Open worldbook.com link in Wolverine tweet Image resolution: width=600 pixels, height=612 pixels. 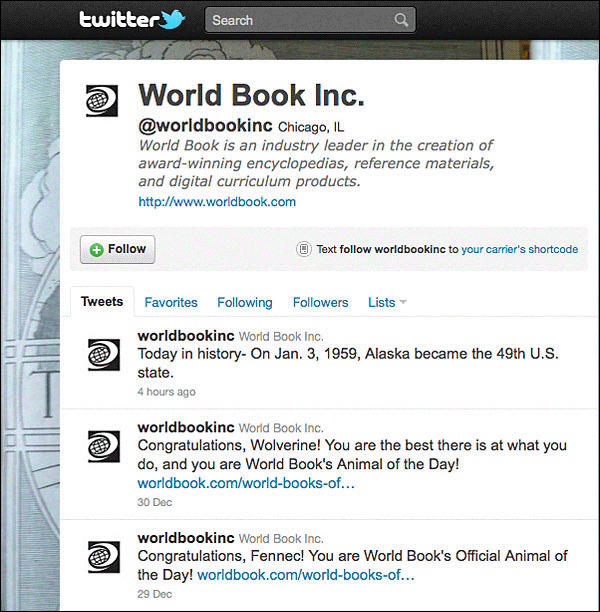[246, 483]
